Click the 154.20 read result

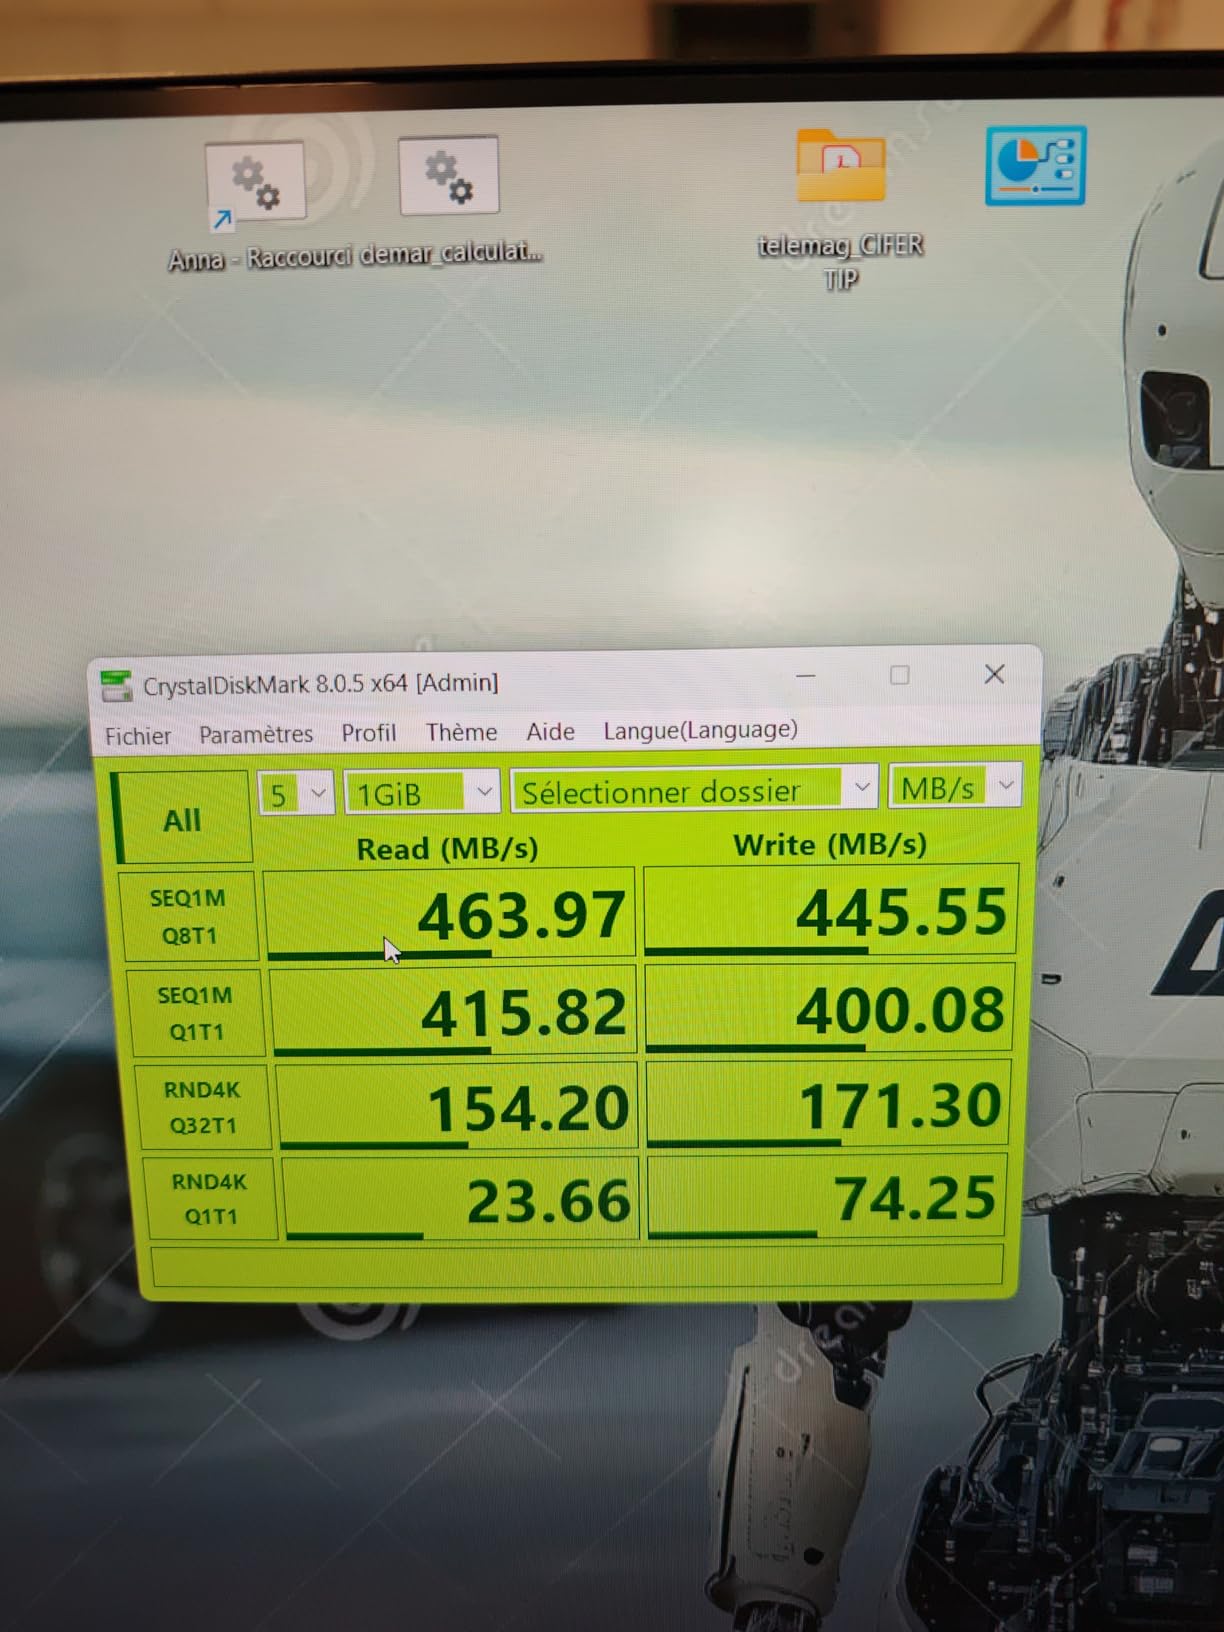click(458, 1106)
